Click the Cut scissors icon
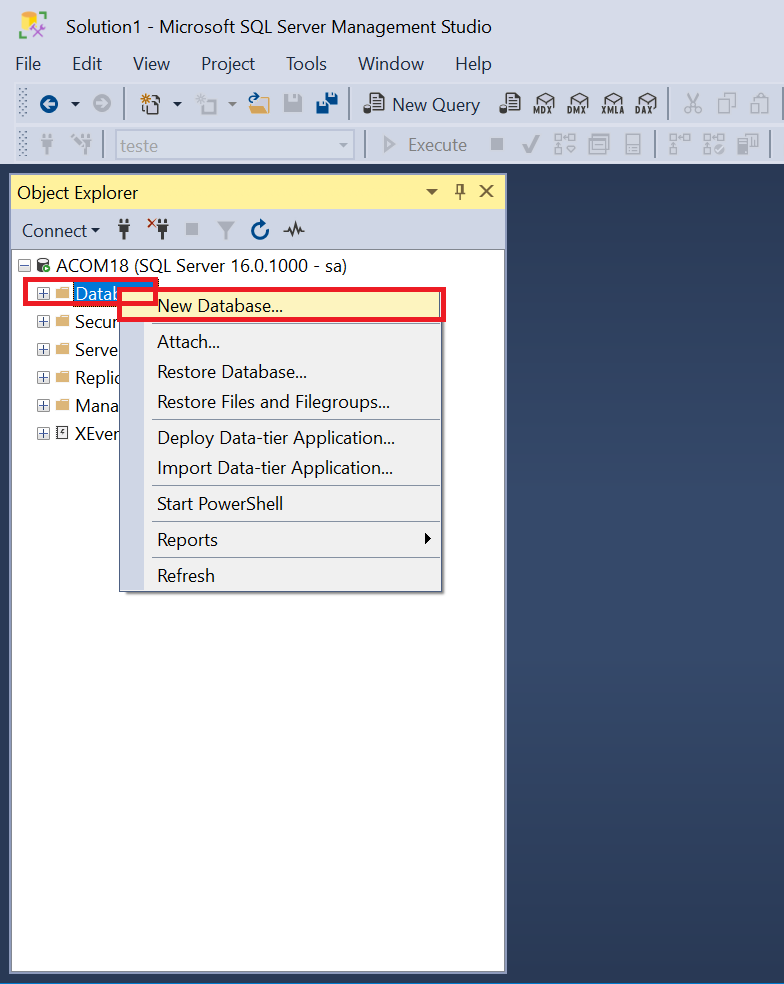 [693, 104]
